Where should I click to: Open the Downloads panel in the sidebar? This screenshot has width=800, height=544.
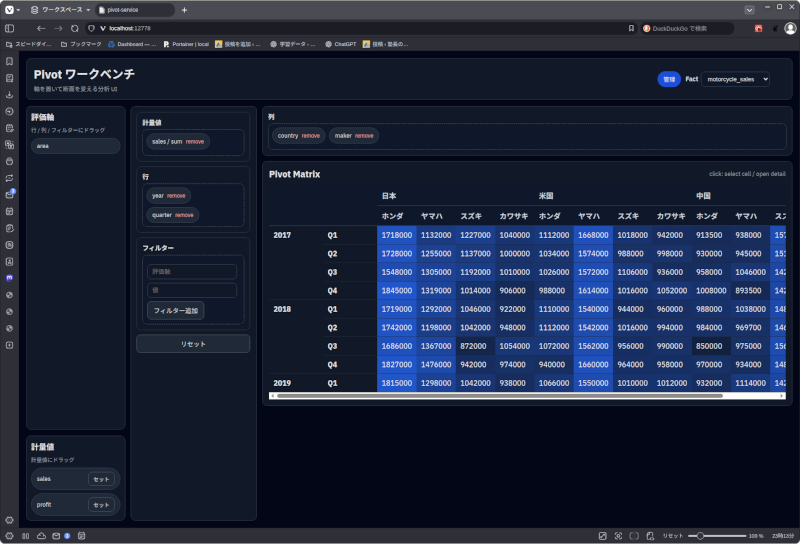click(9, 96)
